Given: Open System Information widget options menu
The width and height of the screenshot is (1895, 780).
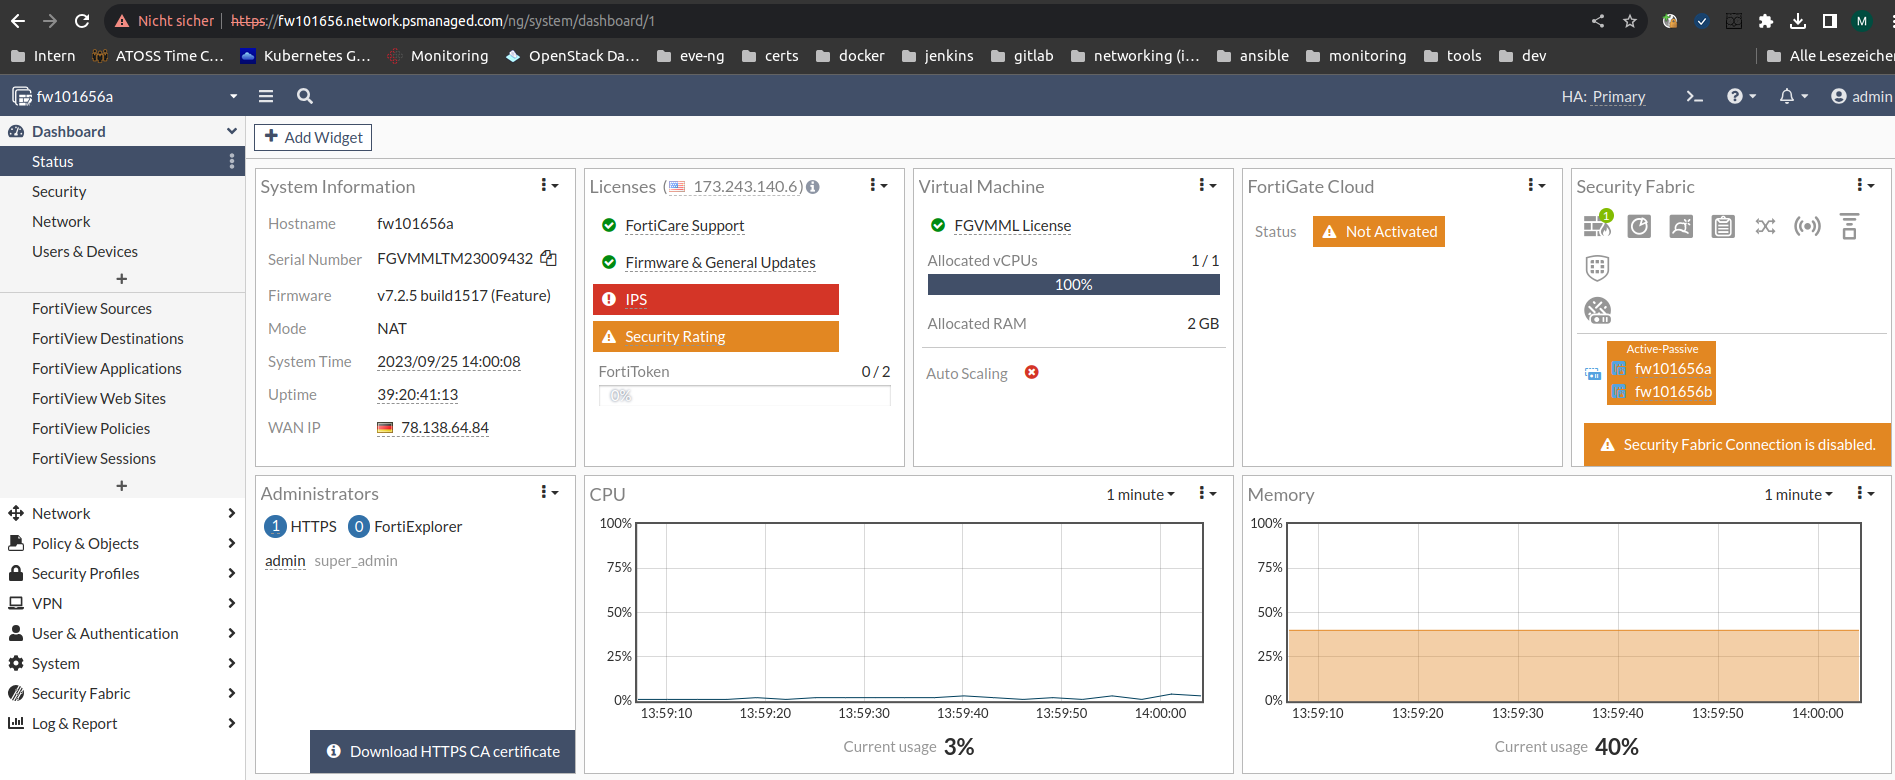Looking at the screenshot, I should point(549,185).
